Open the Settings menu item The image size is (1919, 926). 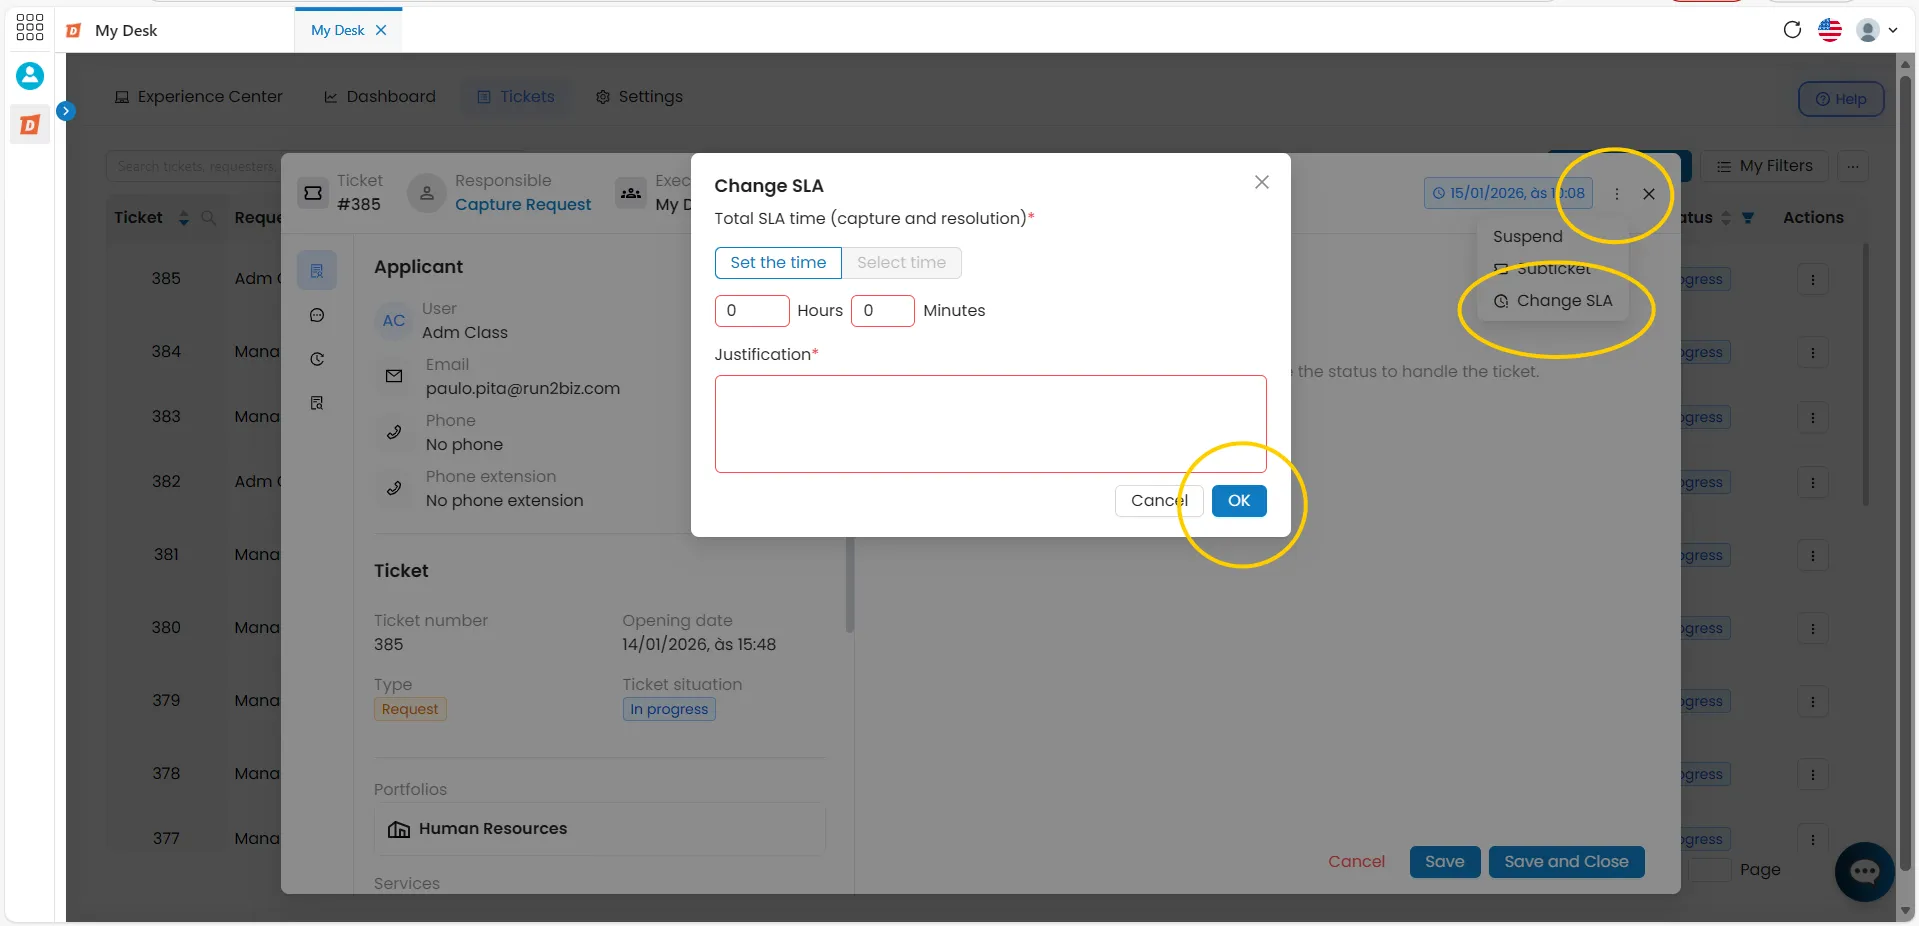coord(639,97)
